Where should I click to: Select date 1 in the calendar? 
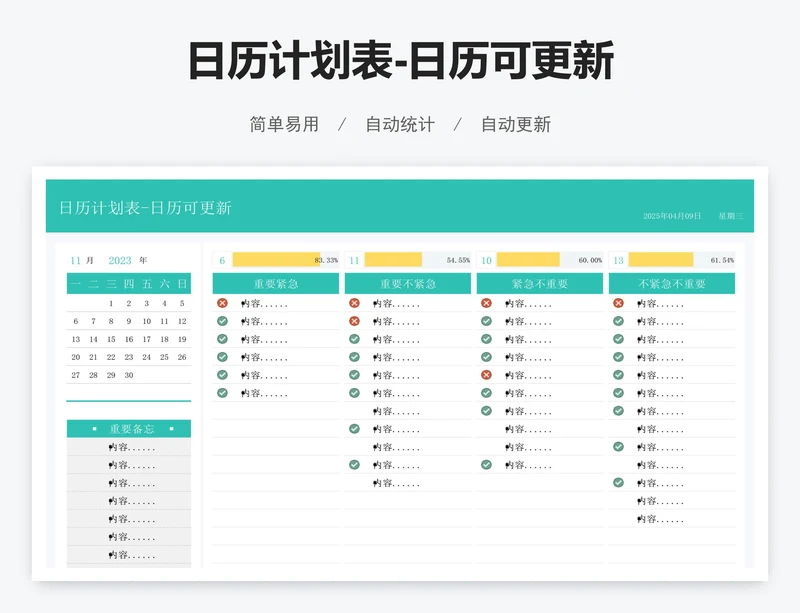[111, 303]
